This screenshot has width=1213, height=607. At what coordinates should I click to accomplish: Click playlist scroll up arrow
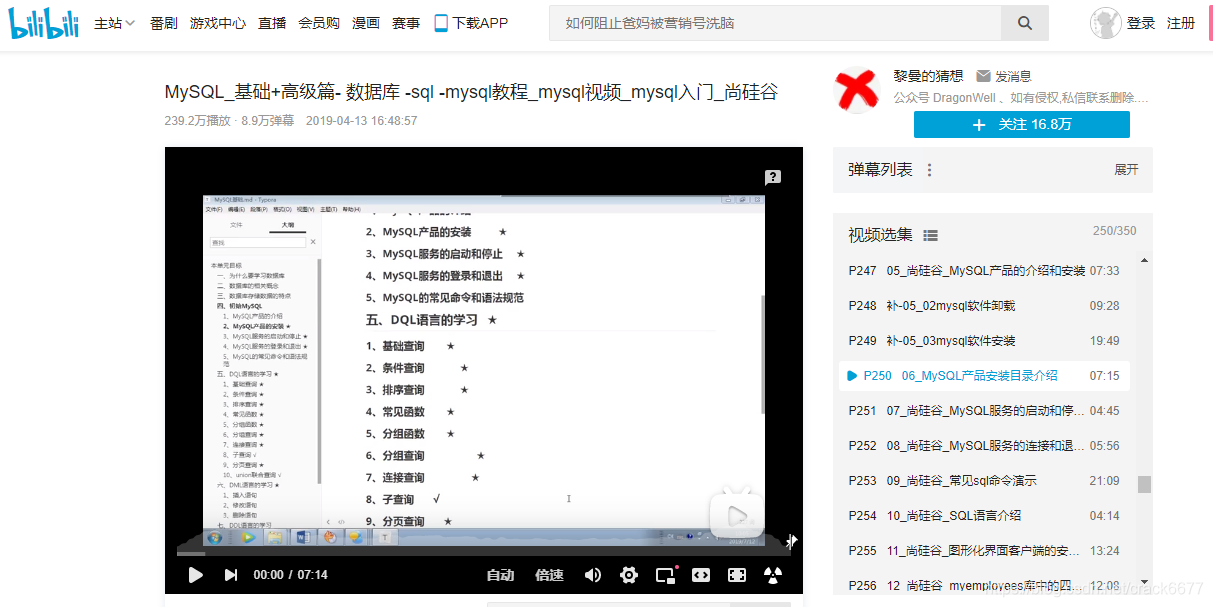coord(1144,261)
